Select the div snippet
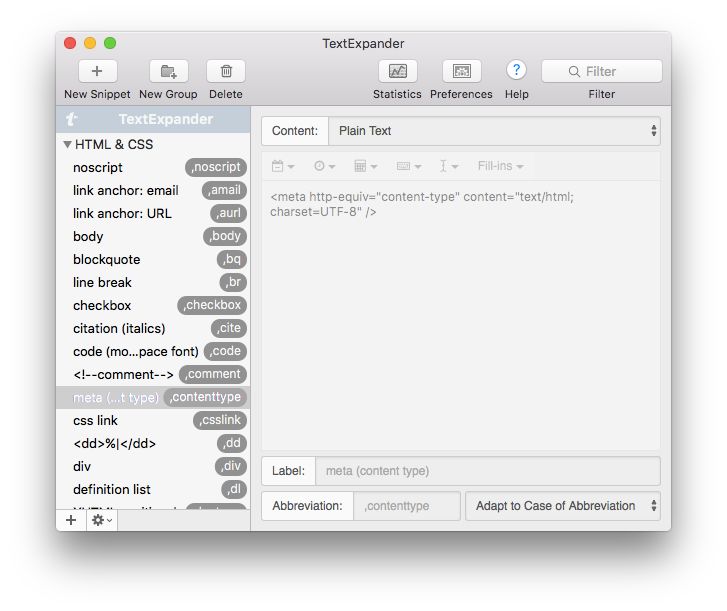The height and width of the screenshot is (611, 727). (153, 466)
